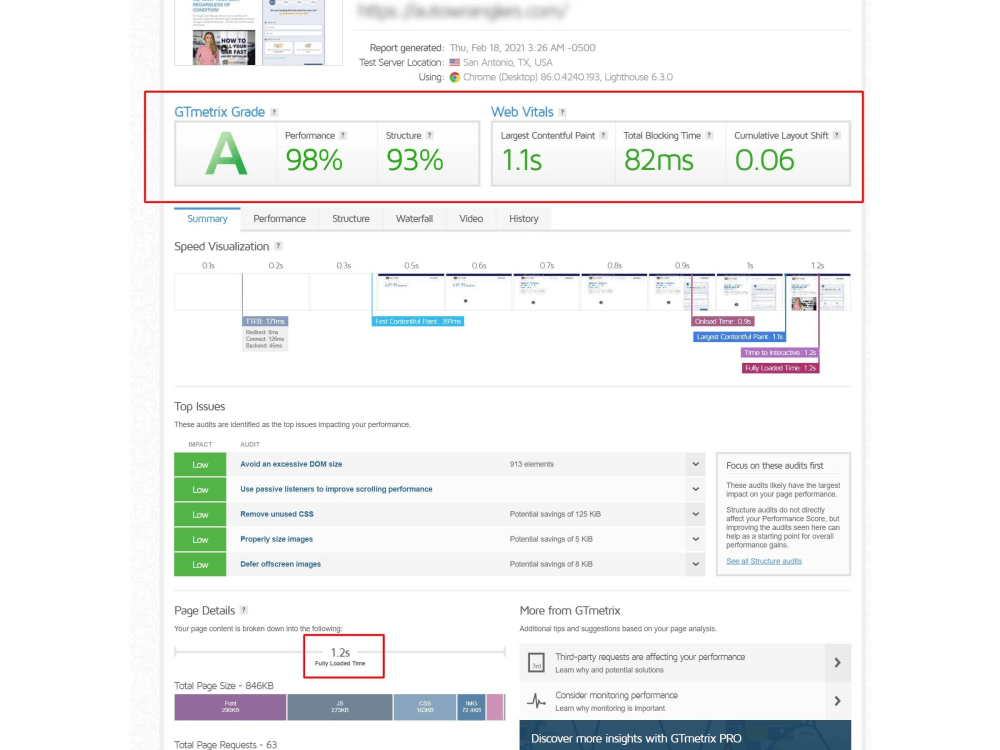Click 'Total Page Size - 846KB' text
1000x750 pixels.
click(224, 686)
